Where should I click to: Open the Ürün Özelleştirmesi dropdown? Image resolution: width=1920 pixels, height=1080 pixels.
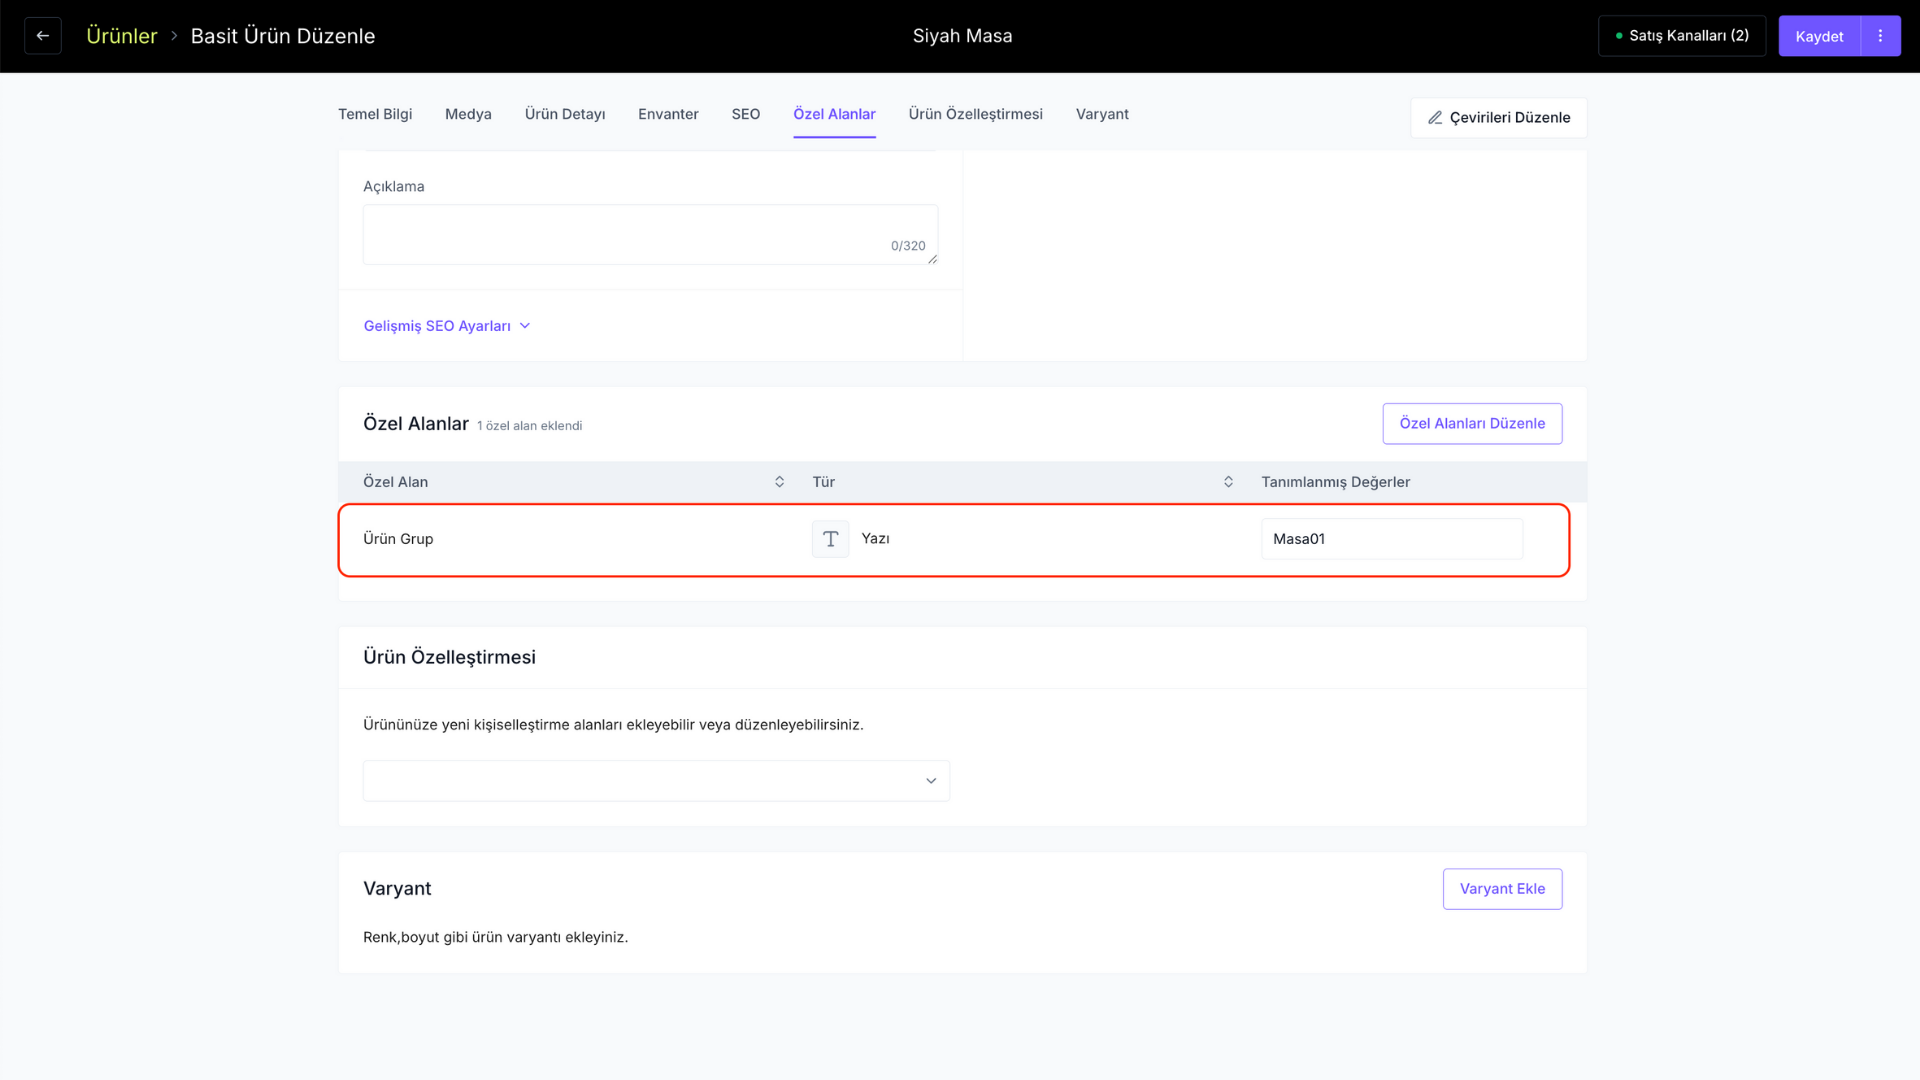click(x=656, y=781)
